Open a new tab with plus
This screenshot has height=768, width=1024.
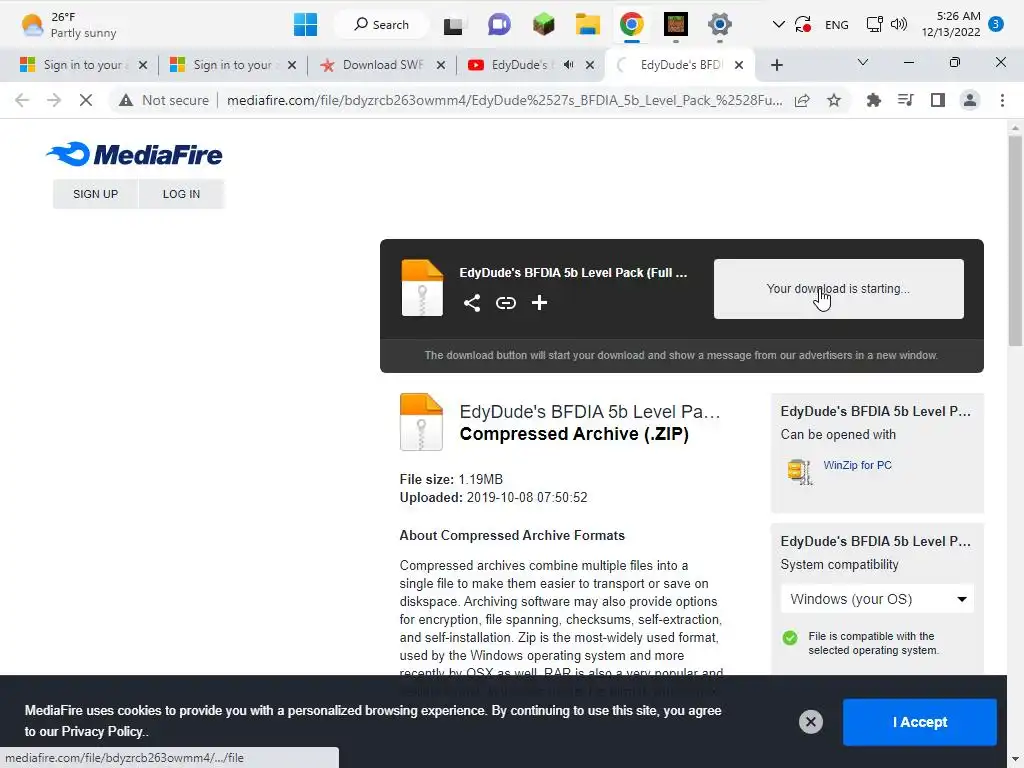pyautogui.click(x=776, y=65)
